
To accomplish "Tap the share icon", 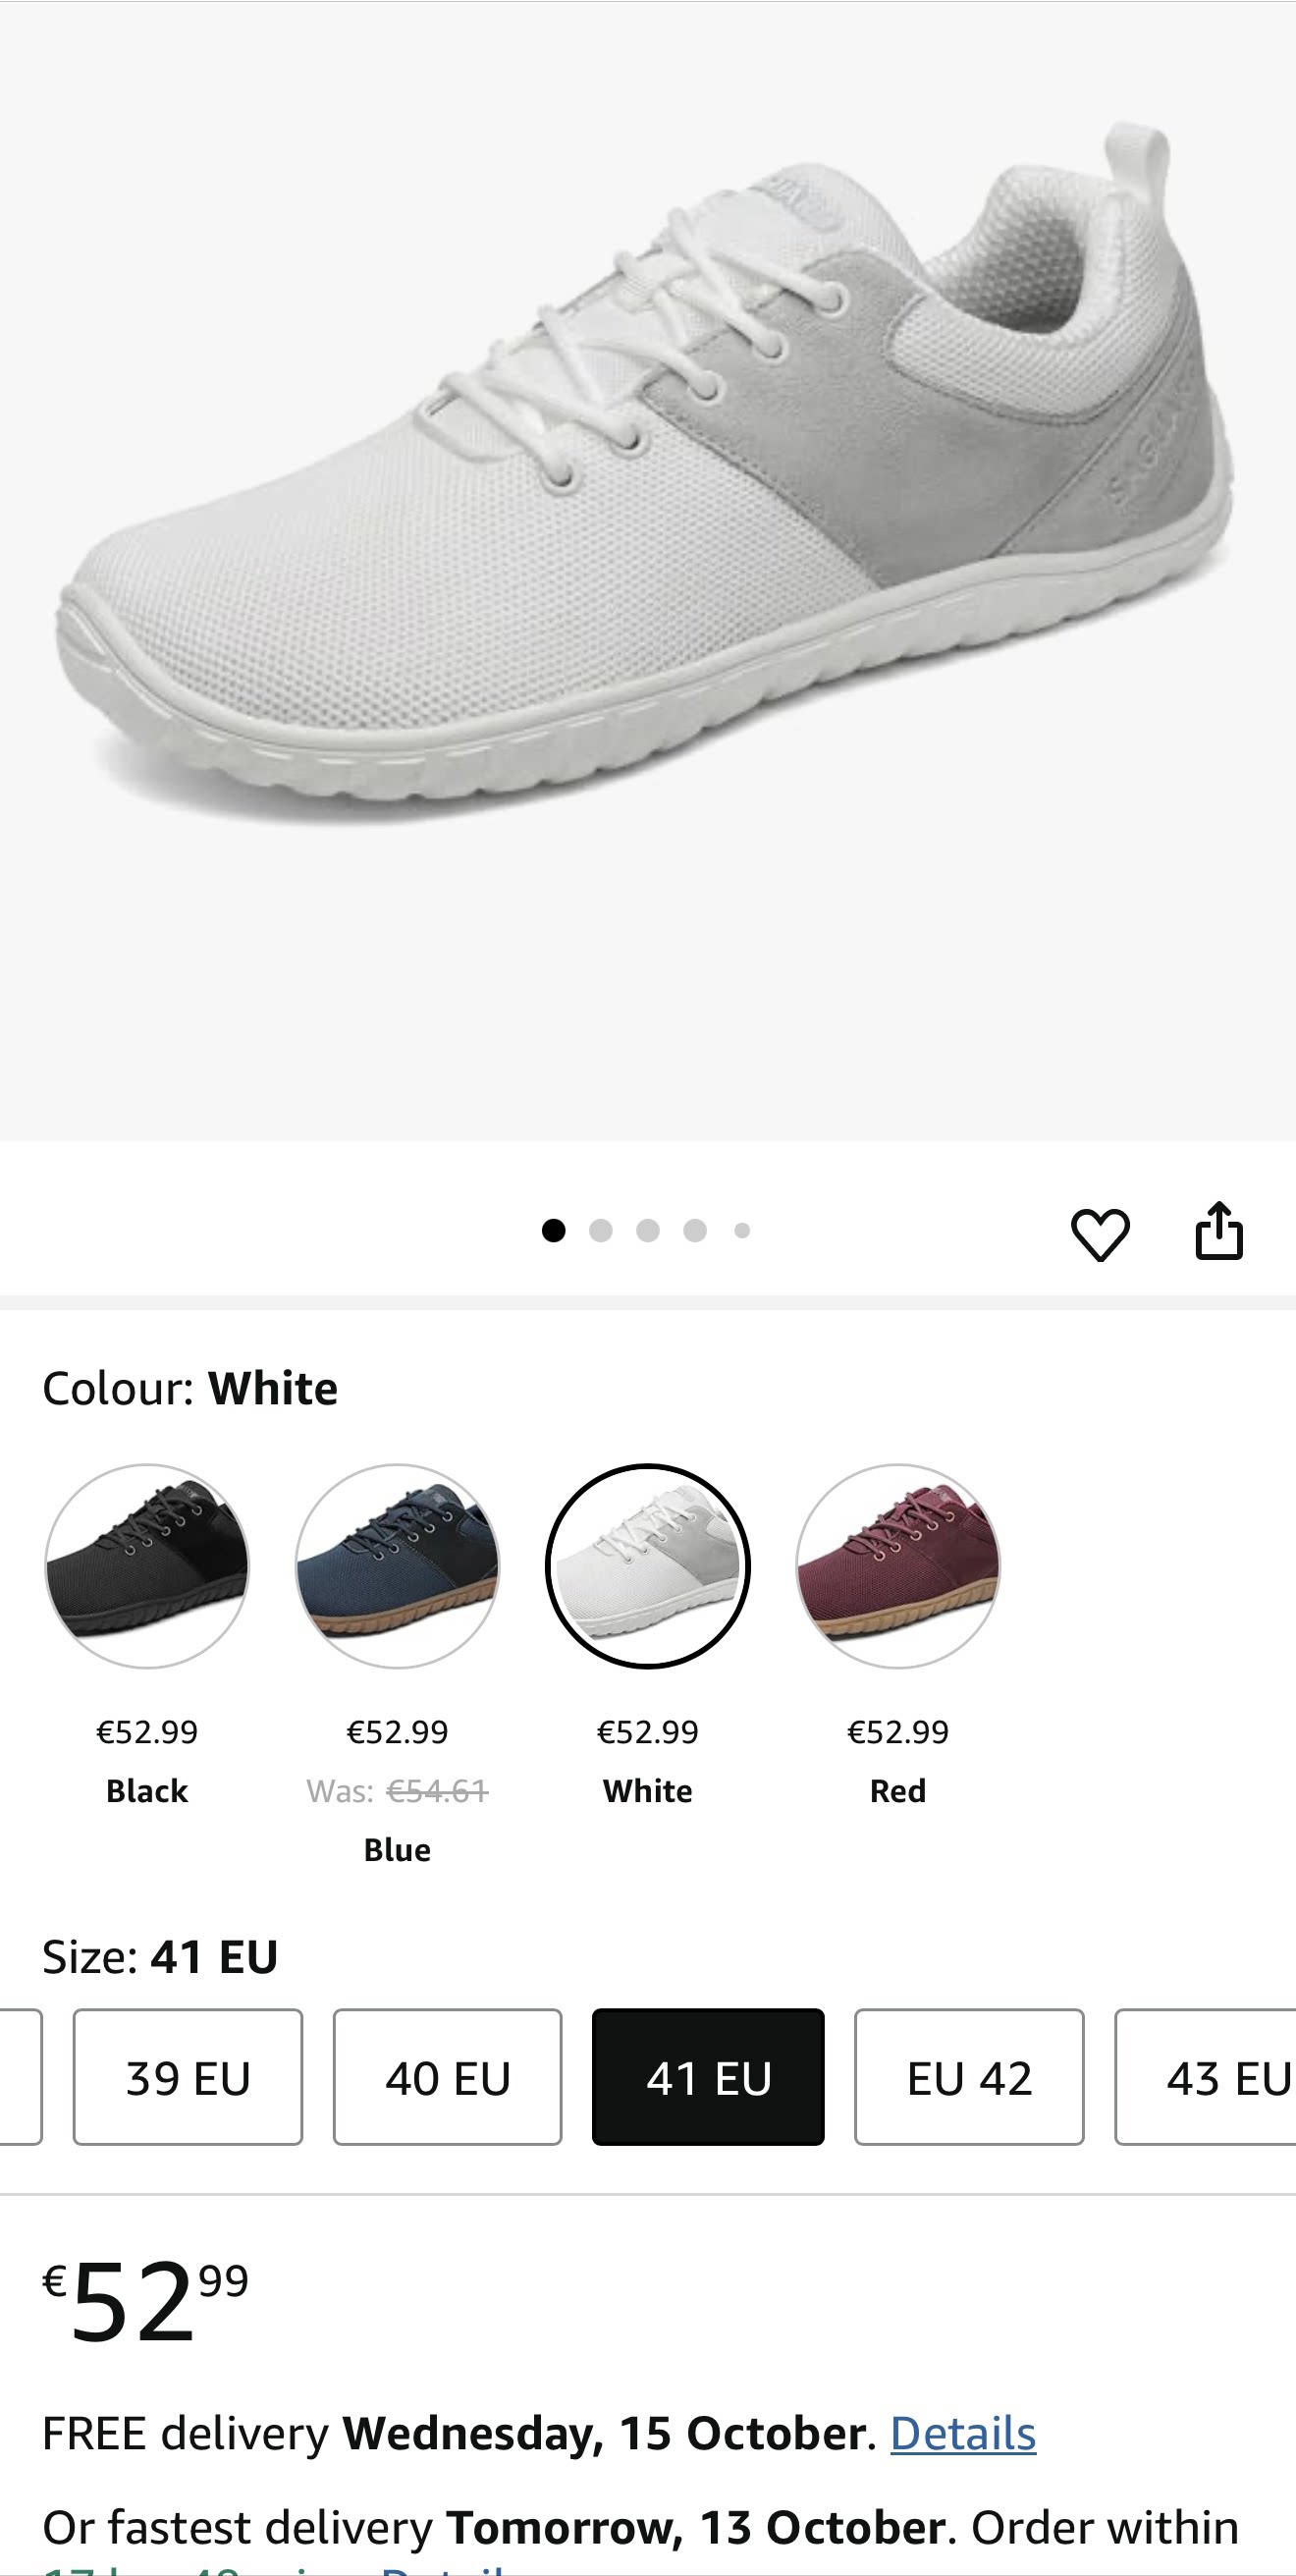I will 1219,1231.
